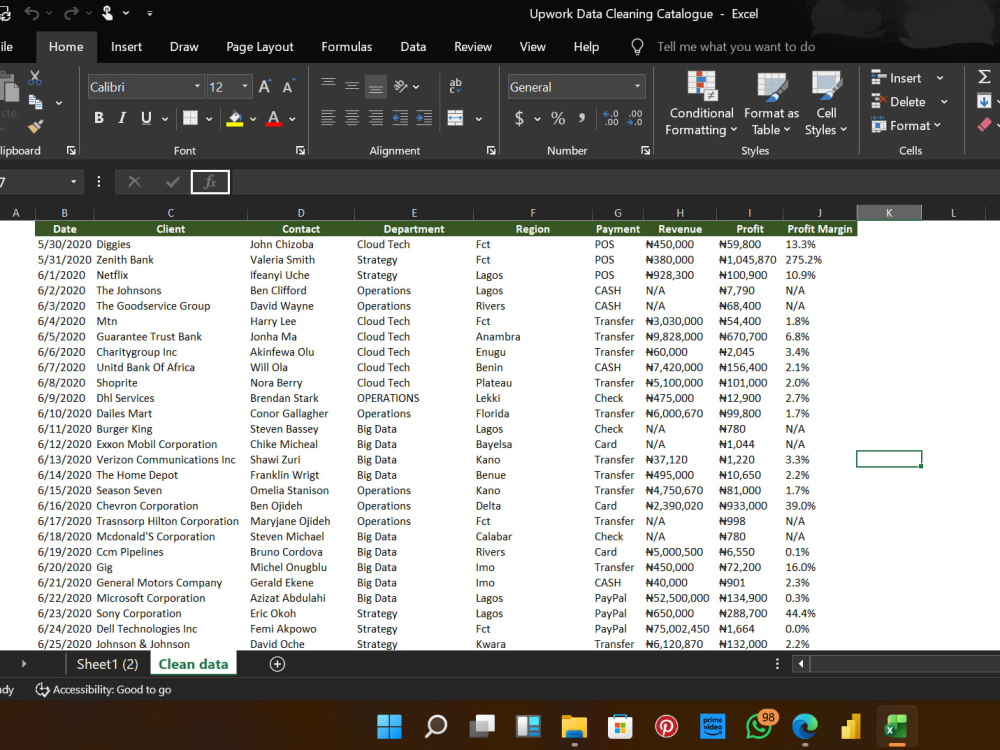
Task: Open the Calibri font name dropdown
Action: tap(197, 87)
